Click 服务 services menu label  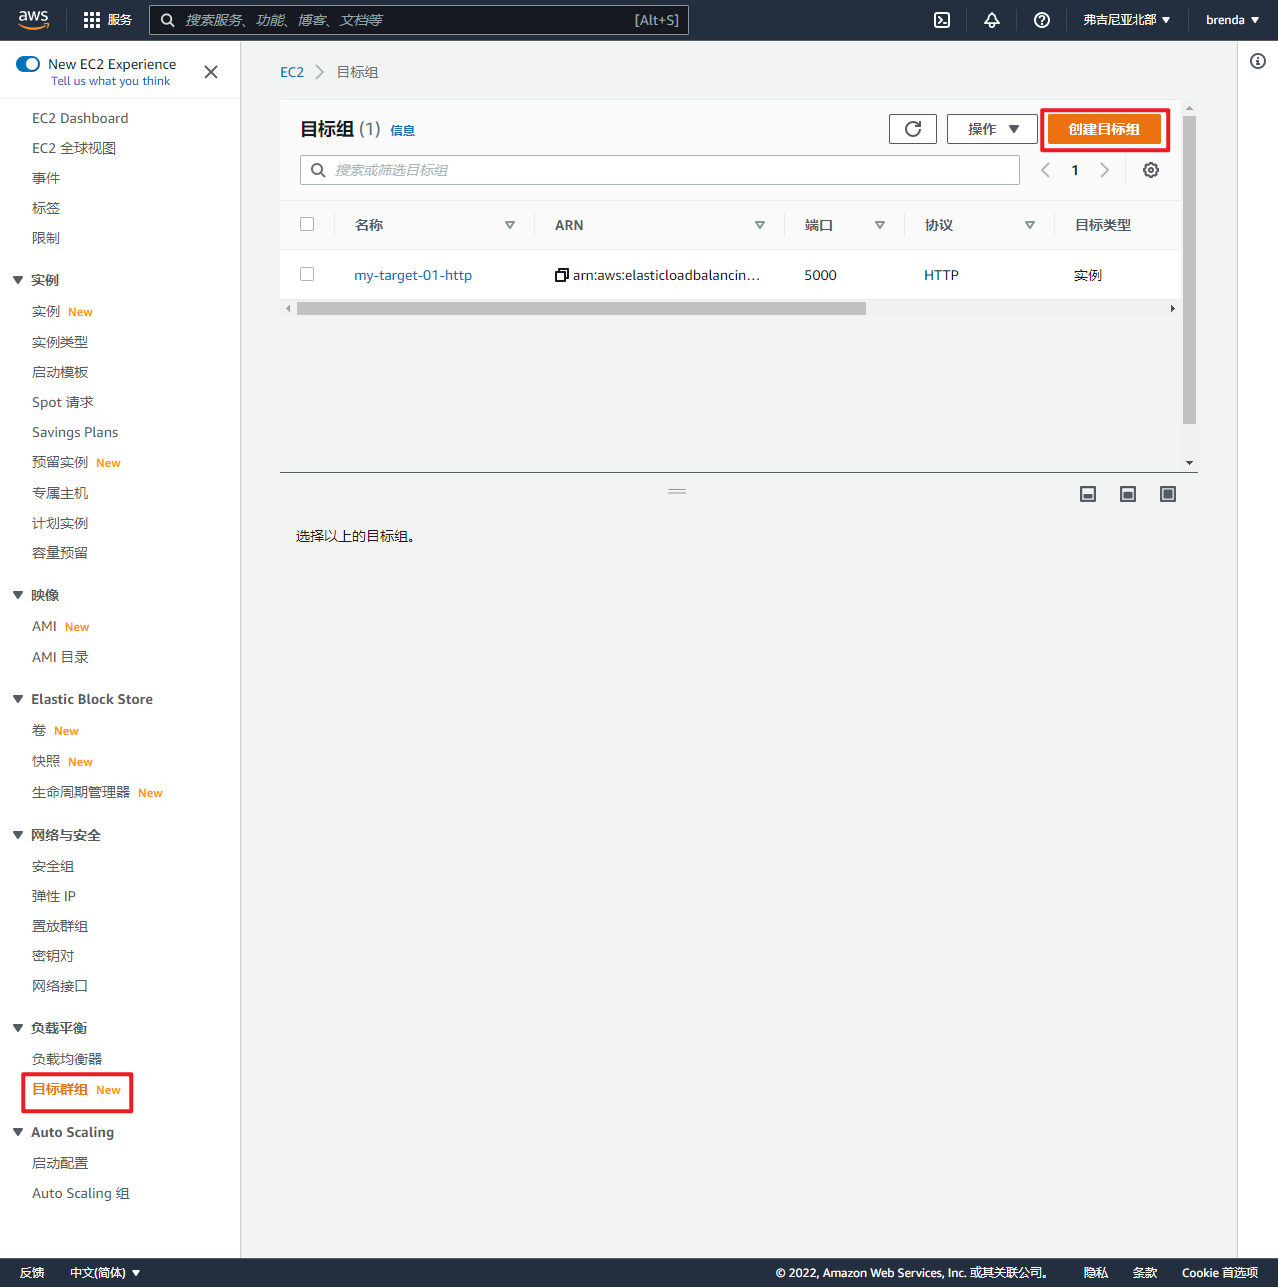120,20
